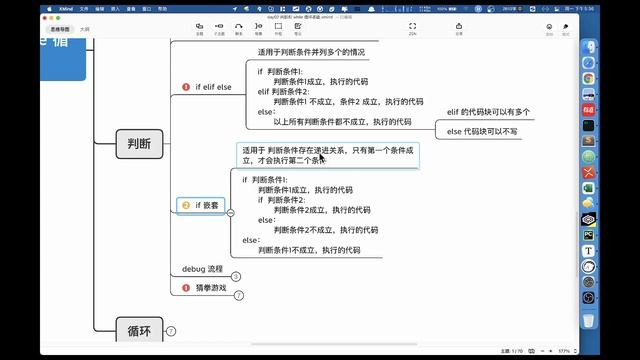Image resolution: width=640 pixels, height=360 pixels.
Task: Open the Trash in the dock
Action: 589,320
